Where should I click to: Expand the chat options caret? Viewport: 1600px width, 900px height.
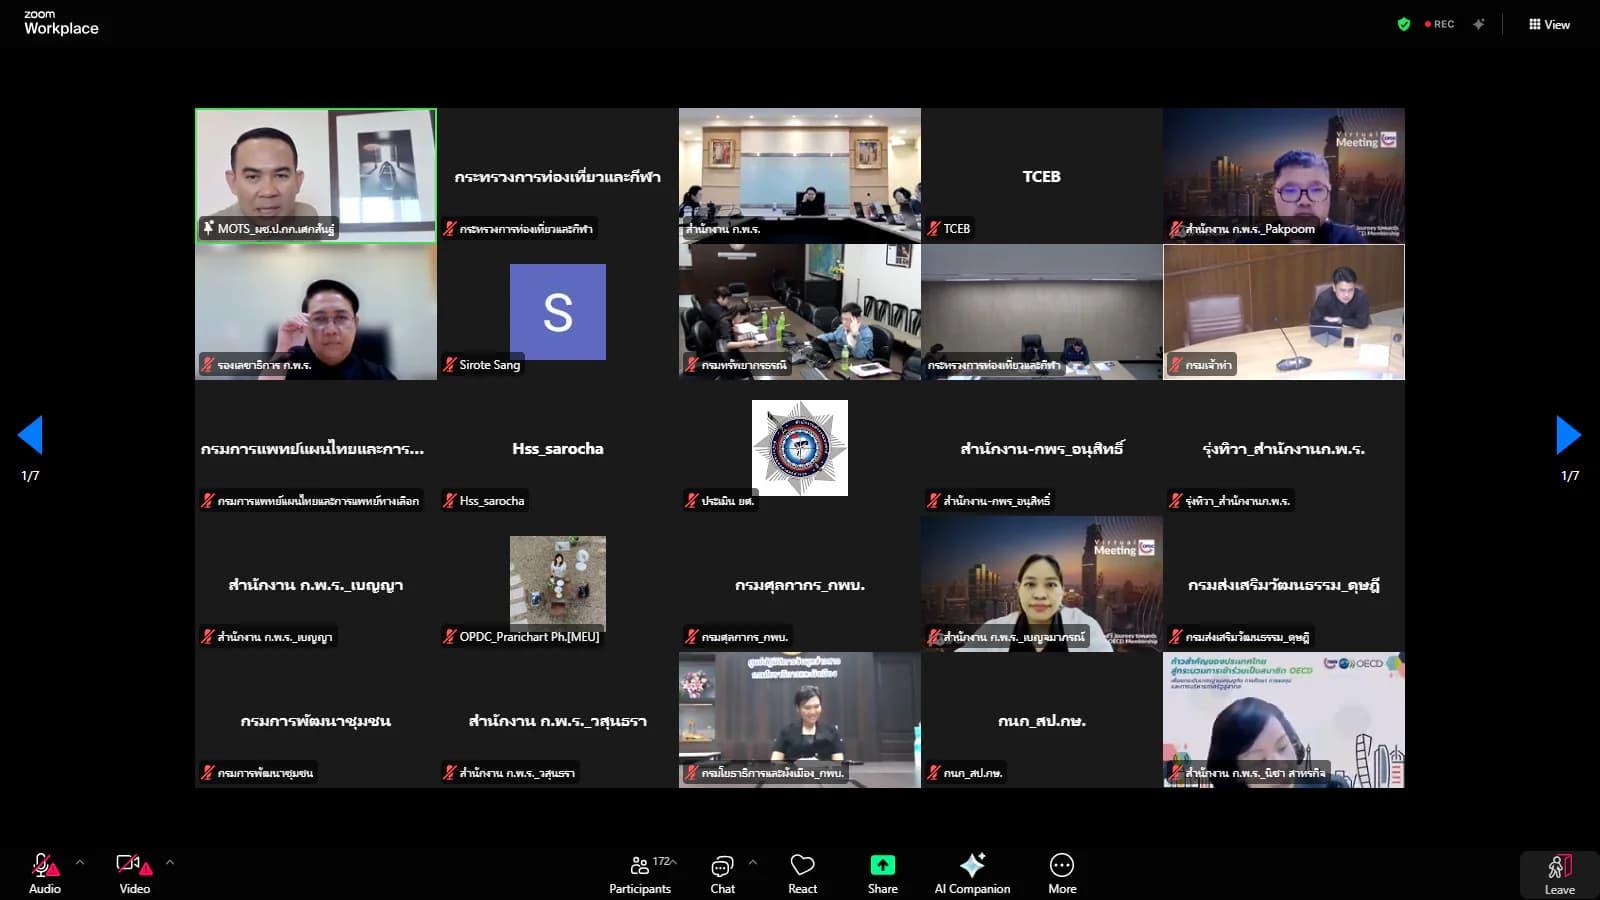click(x=753, y=862)
